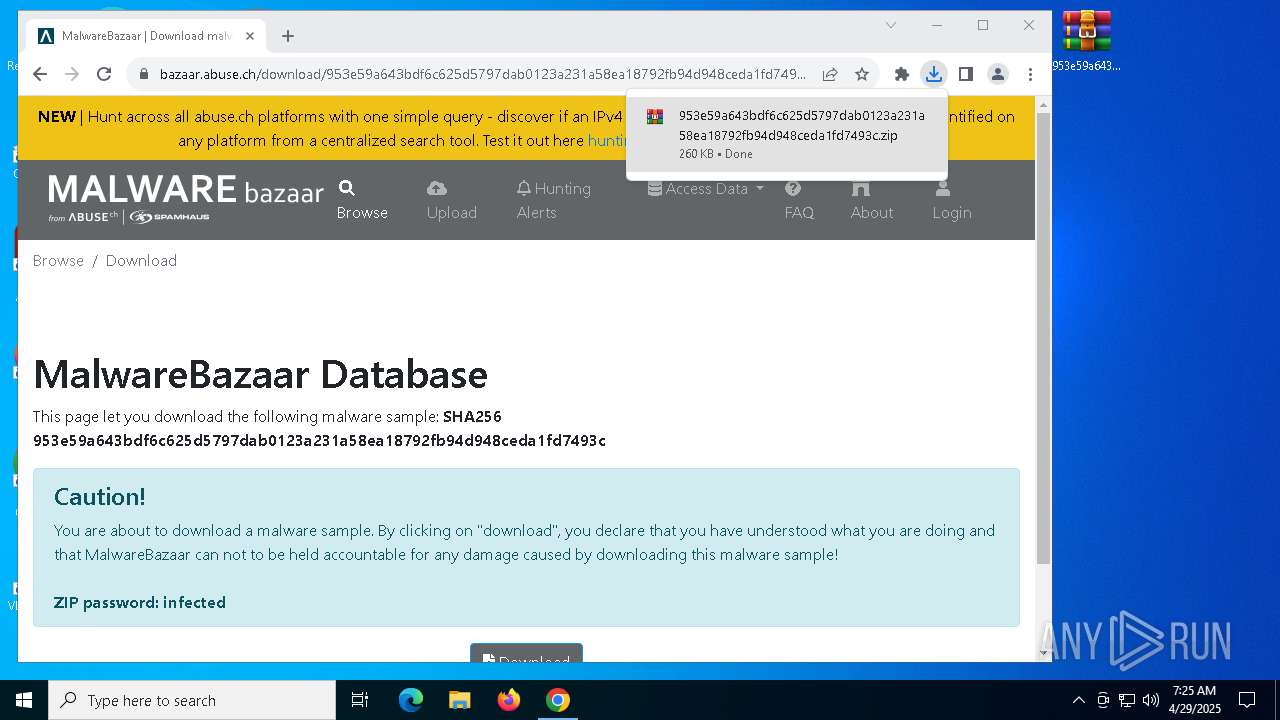This screenshot has height=720, width=1280.
Task: Launch Microsoft Edge from taskbar
Action: pyautogui.click(x=411, y=700)
